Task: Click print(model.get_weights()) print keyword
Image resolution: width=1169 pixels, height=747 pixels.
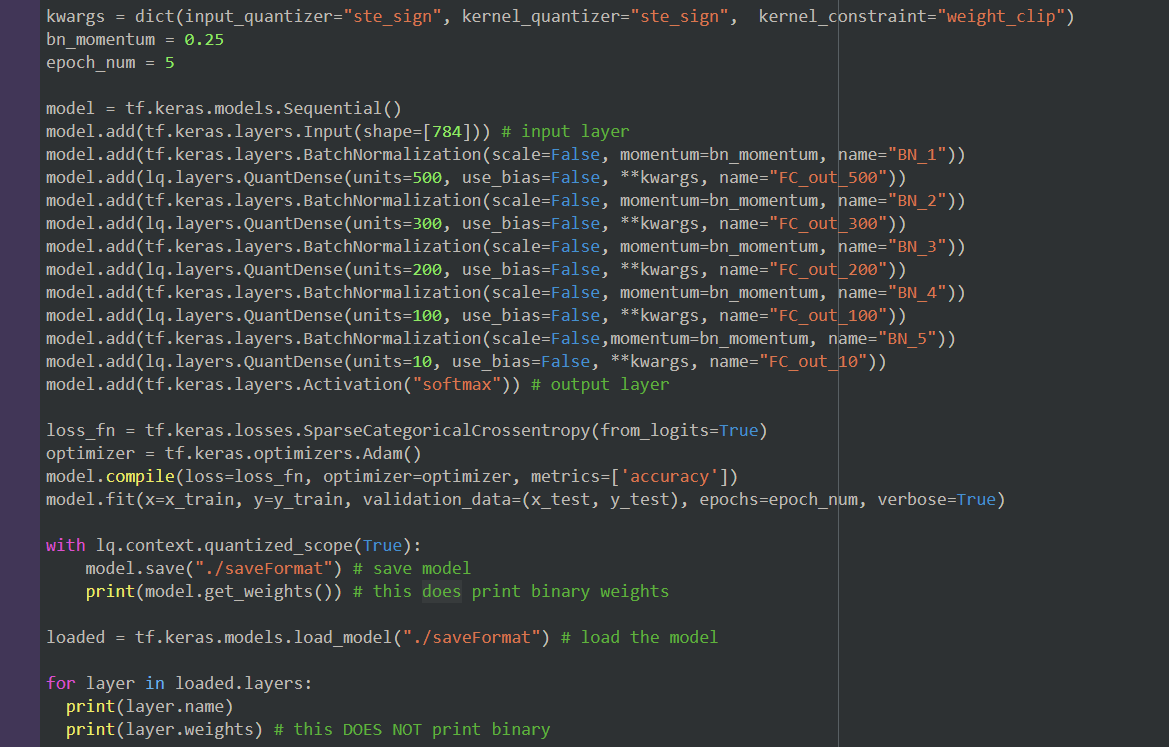Action: [x=110, y=592]
